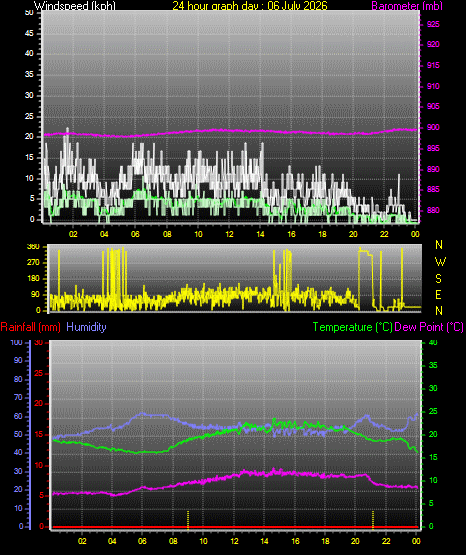This screenshot has height=555, width=466.
Task: Click the 06 hour label on bottom chart
Action: click(142, 541)
